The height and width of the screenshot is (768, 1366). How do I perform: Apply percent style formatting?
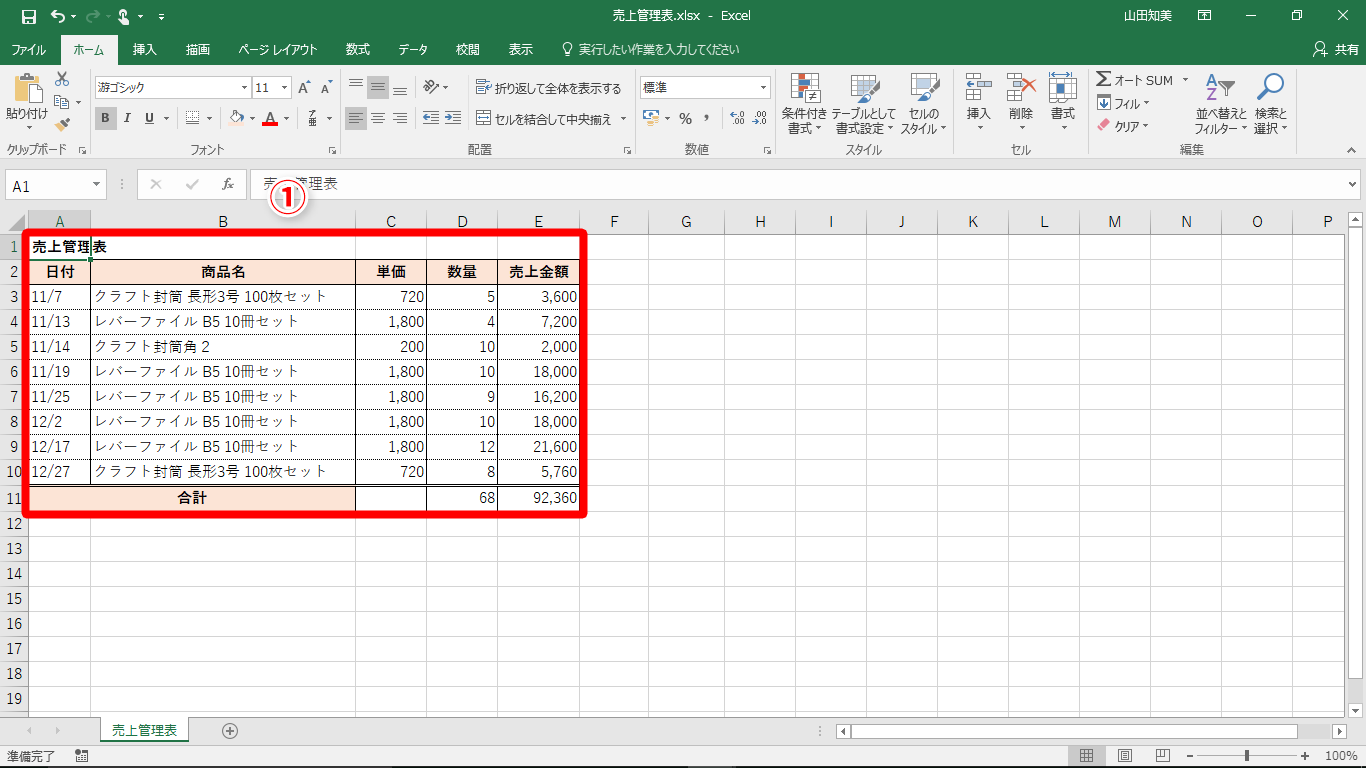click(x=685, y=118)
